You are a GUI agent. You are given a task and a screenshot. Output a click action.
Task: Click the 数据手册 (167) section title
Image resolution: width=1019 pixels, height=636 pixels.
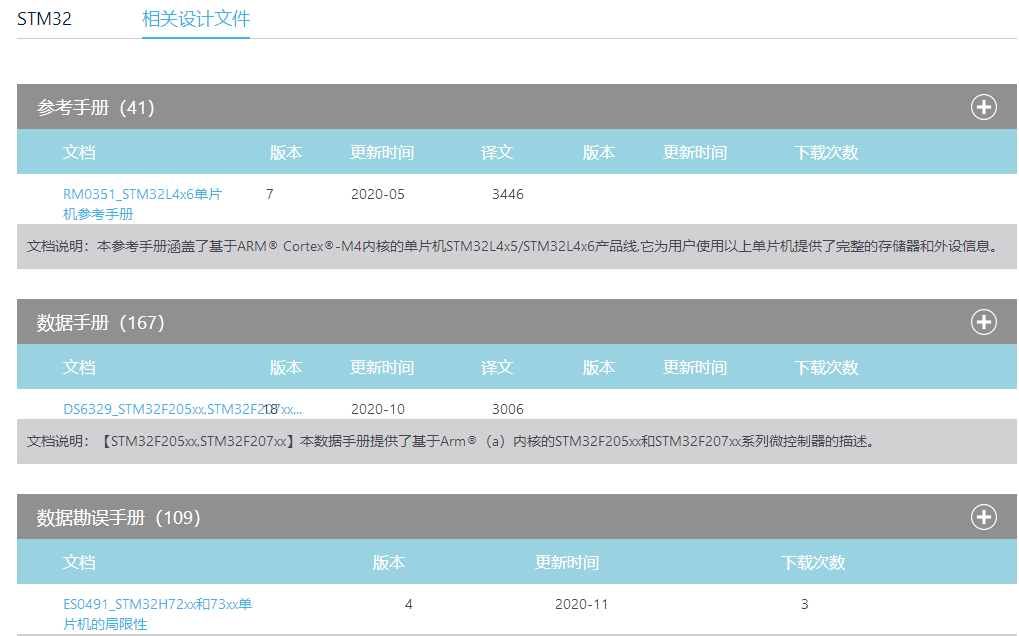[x=101, y=322]
